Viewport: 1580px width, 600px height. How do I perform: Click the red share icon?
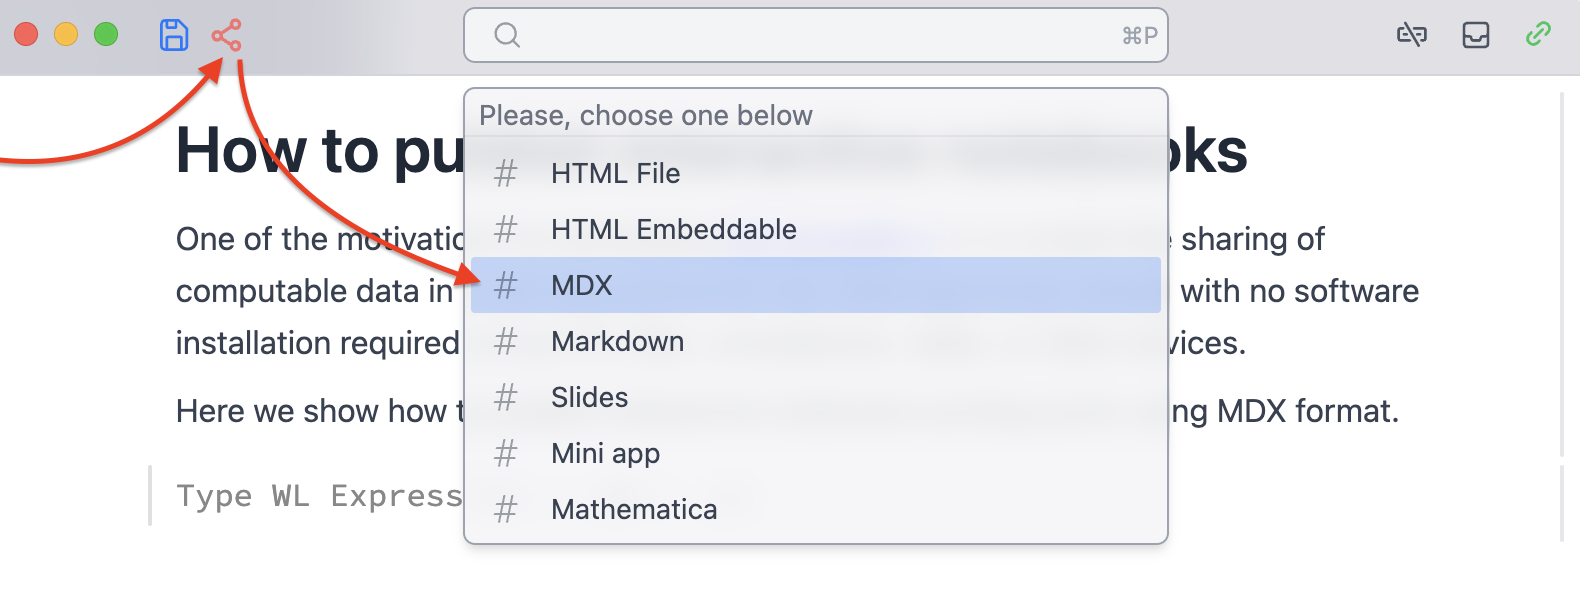[226, 35]
